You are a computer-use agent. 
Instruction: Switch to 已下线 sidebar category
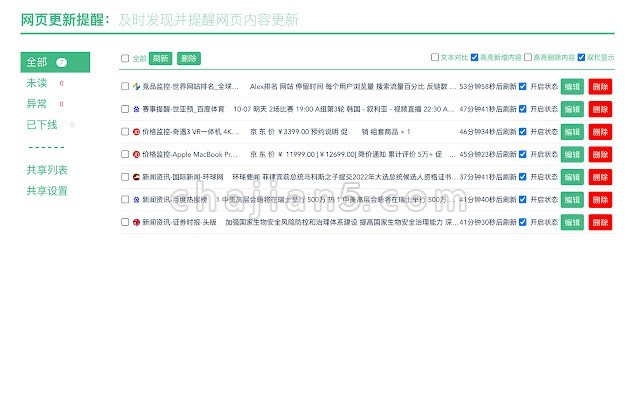coord(42,124)
